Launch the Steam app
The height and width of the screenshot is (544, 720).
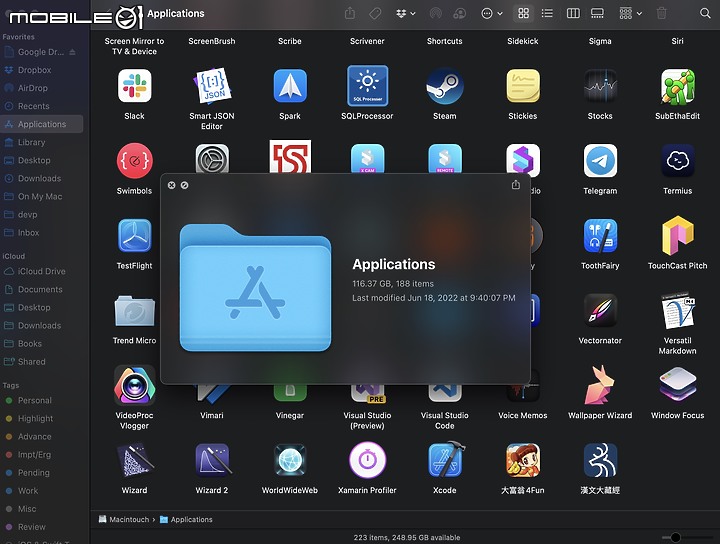(444, 86)
